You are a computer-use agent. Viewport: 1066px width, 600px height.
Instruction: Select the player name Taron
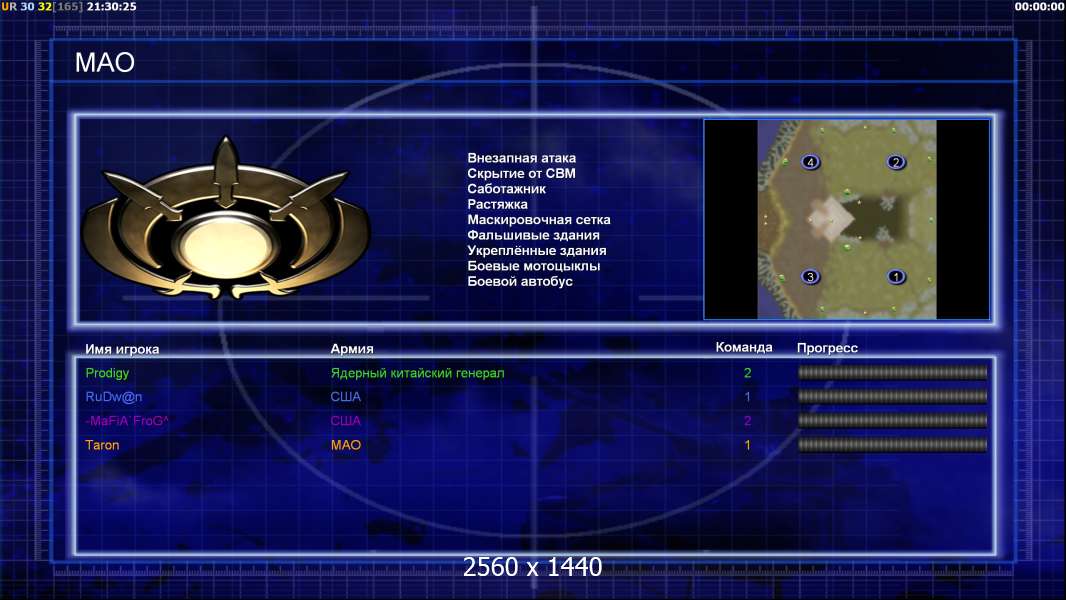[x=102, y=445]
